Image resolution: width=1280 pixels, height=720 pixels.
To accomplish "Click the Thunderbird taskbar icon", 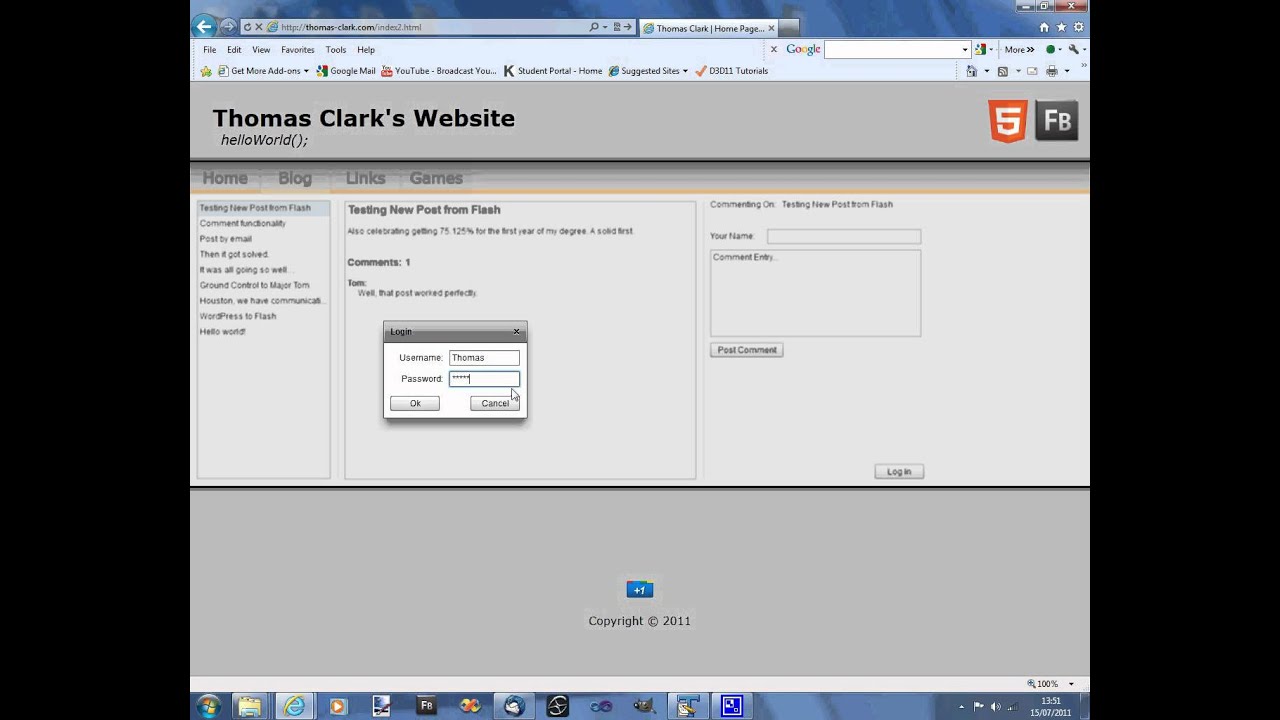I will tap(514, 706).
